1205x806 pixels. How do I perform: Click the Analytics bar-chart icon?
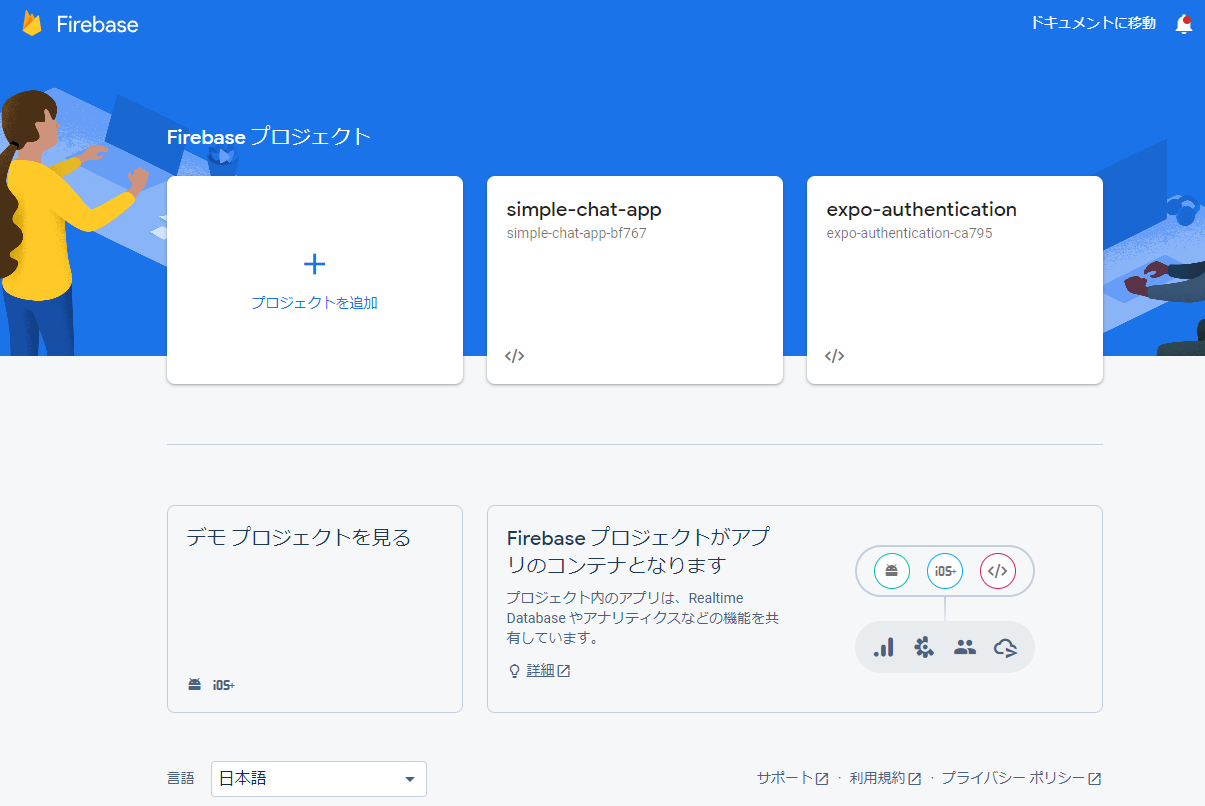884,647
